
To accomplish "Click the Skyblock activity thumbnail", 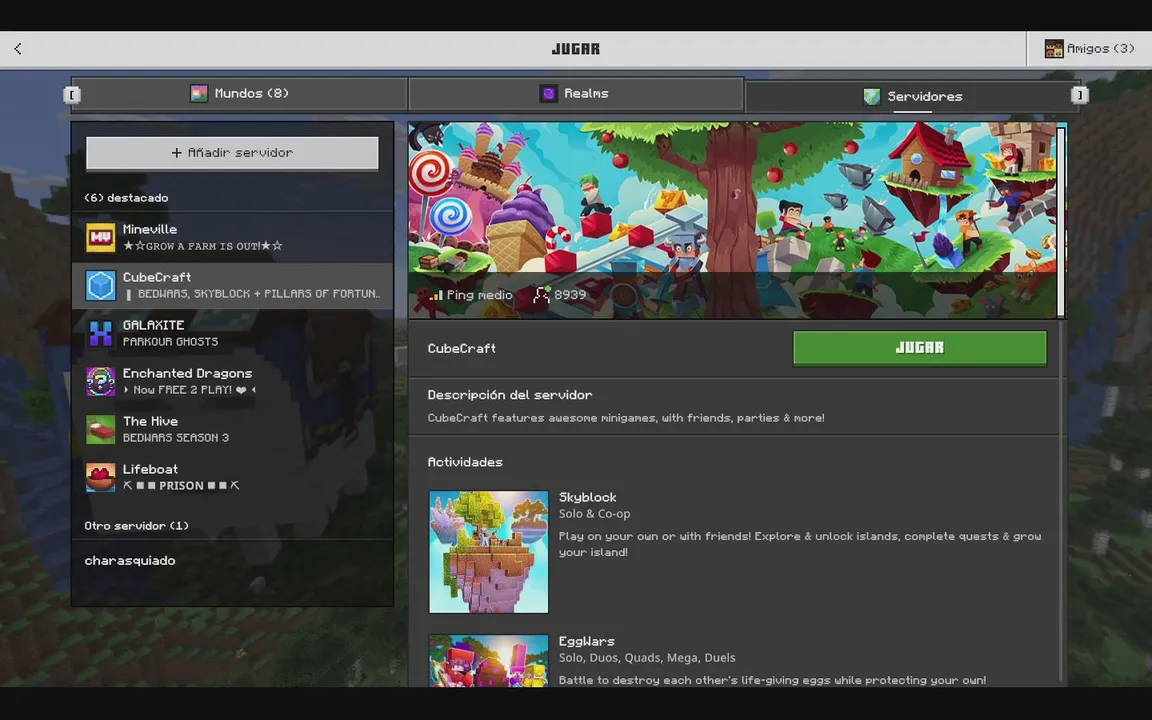I will point(489,552).
